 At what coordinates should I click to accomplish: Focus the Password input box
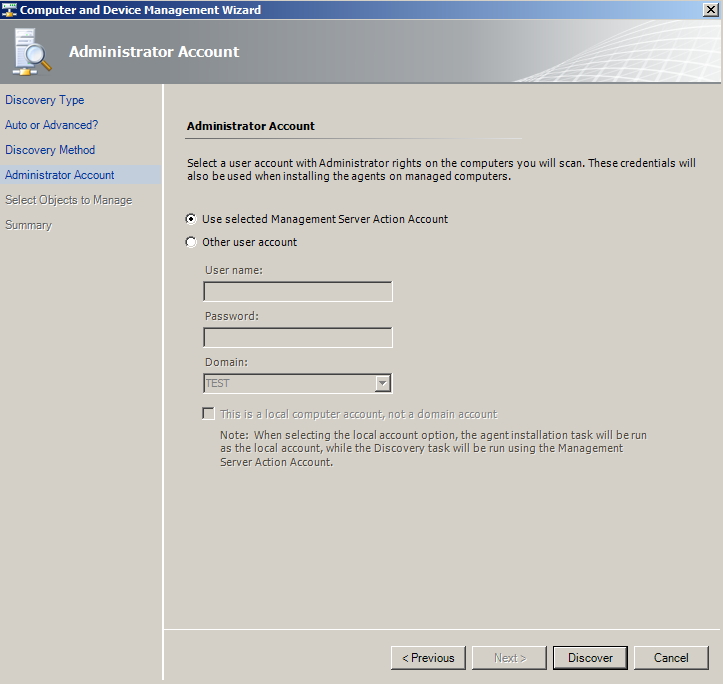coord(298,338)
